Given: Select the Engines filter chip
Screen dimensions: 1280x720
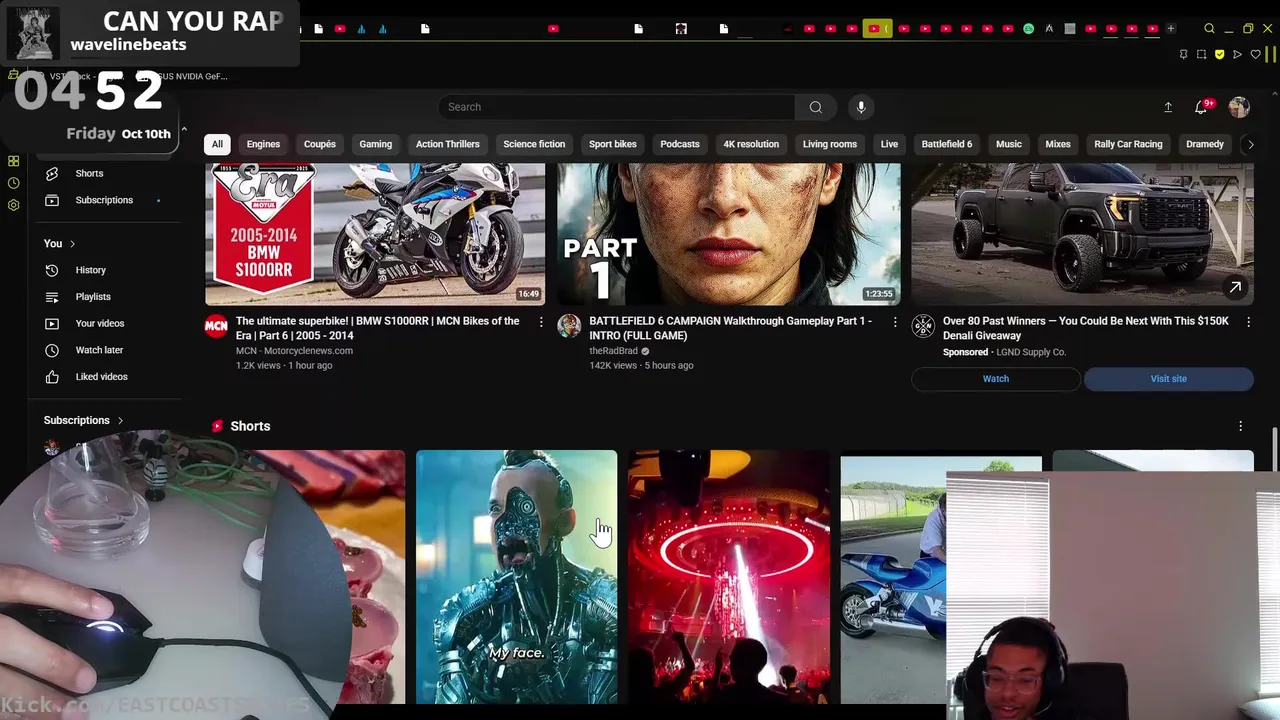Looking at the screenshot, I should [x=263, y=144].
